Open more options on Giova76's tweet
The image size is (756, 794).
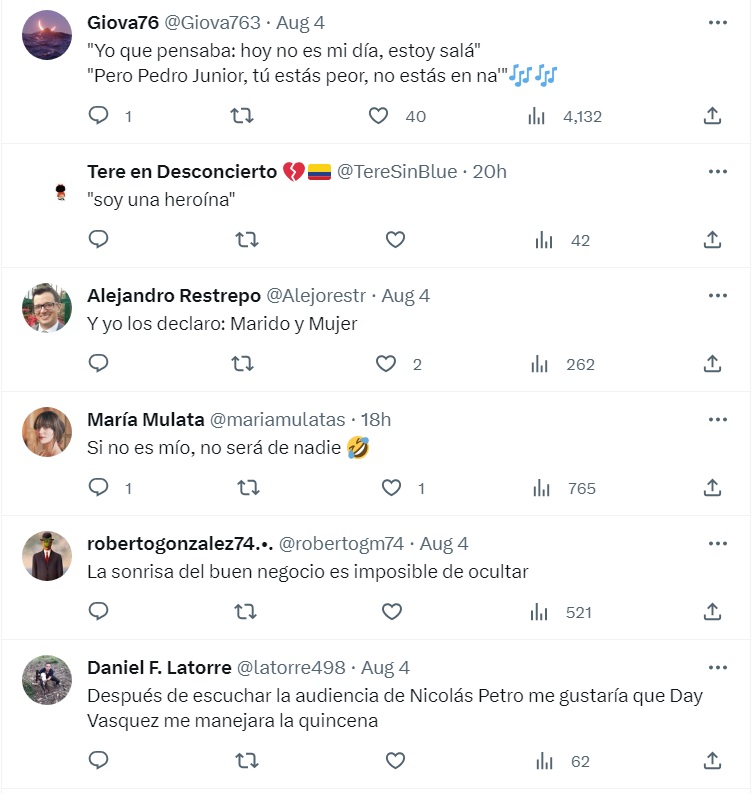click(717, 22)
